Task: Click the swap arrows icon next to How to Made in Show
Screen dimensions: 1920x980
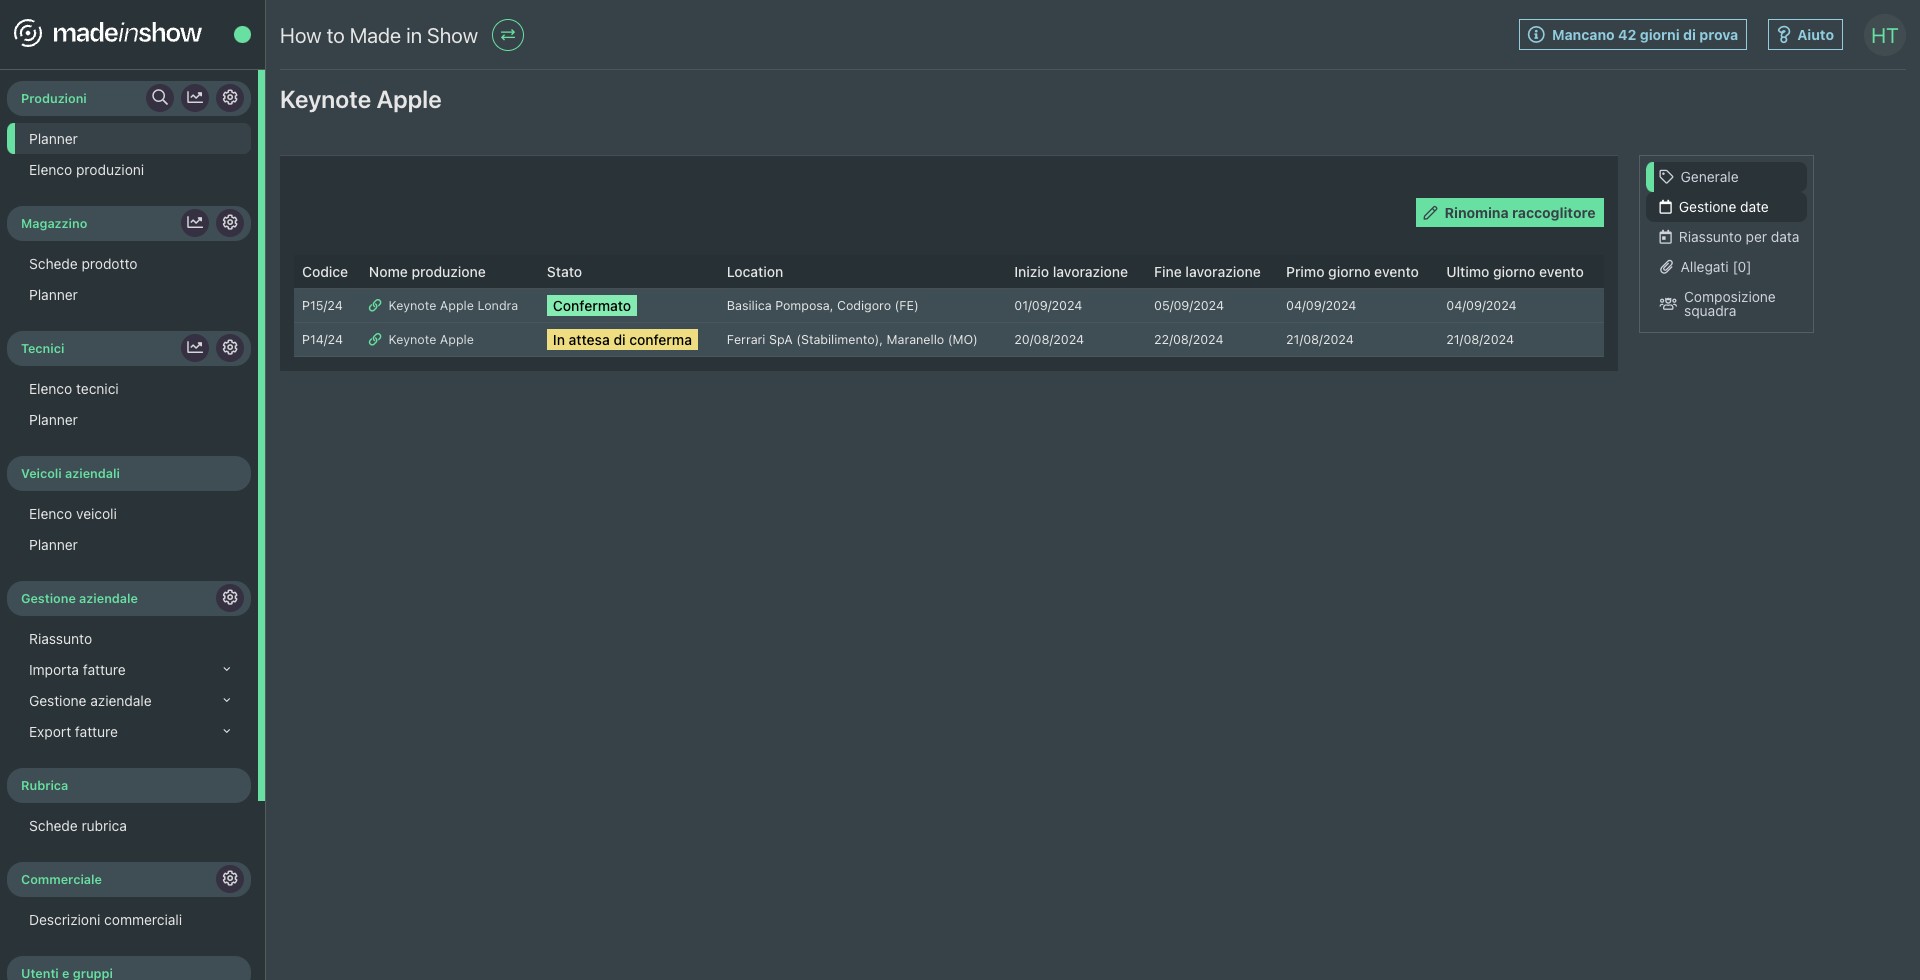Action: click(x=508, y=35)
